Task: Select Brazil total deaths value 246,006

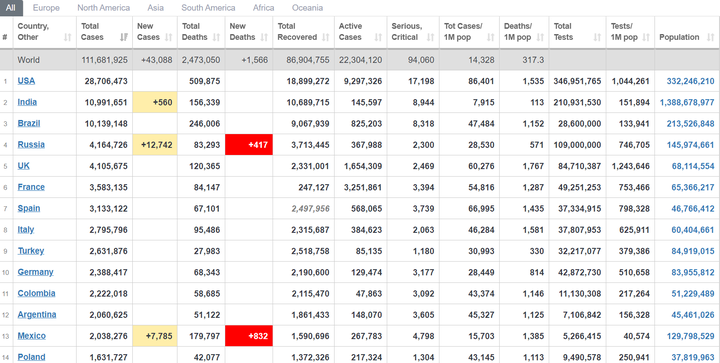Action: [x=204, y=123]
